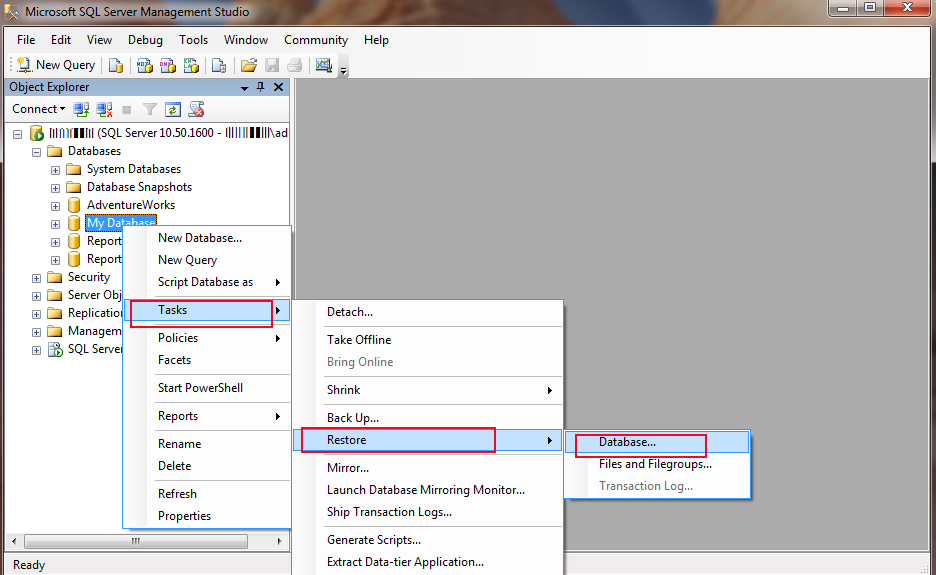This screenshot has height=575, width=936.
Task: Open the toolbar options overflow arrow
Action: point(343,70)
